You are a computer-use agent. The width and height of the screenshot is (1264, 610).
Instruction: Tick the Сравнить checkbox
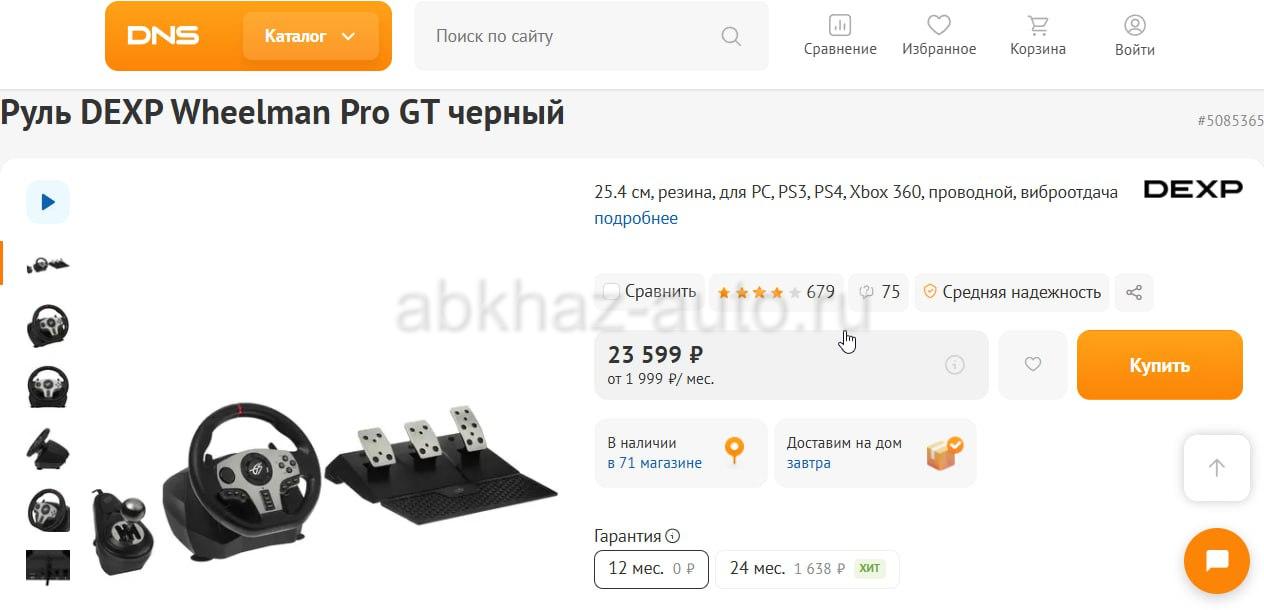pos(611,292)
